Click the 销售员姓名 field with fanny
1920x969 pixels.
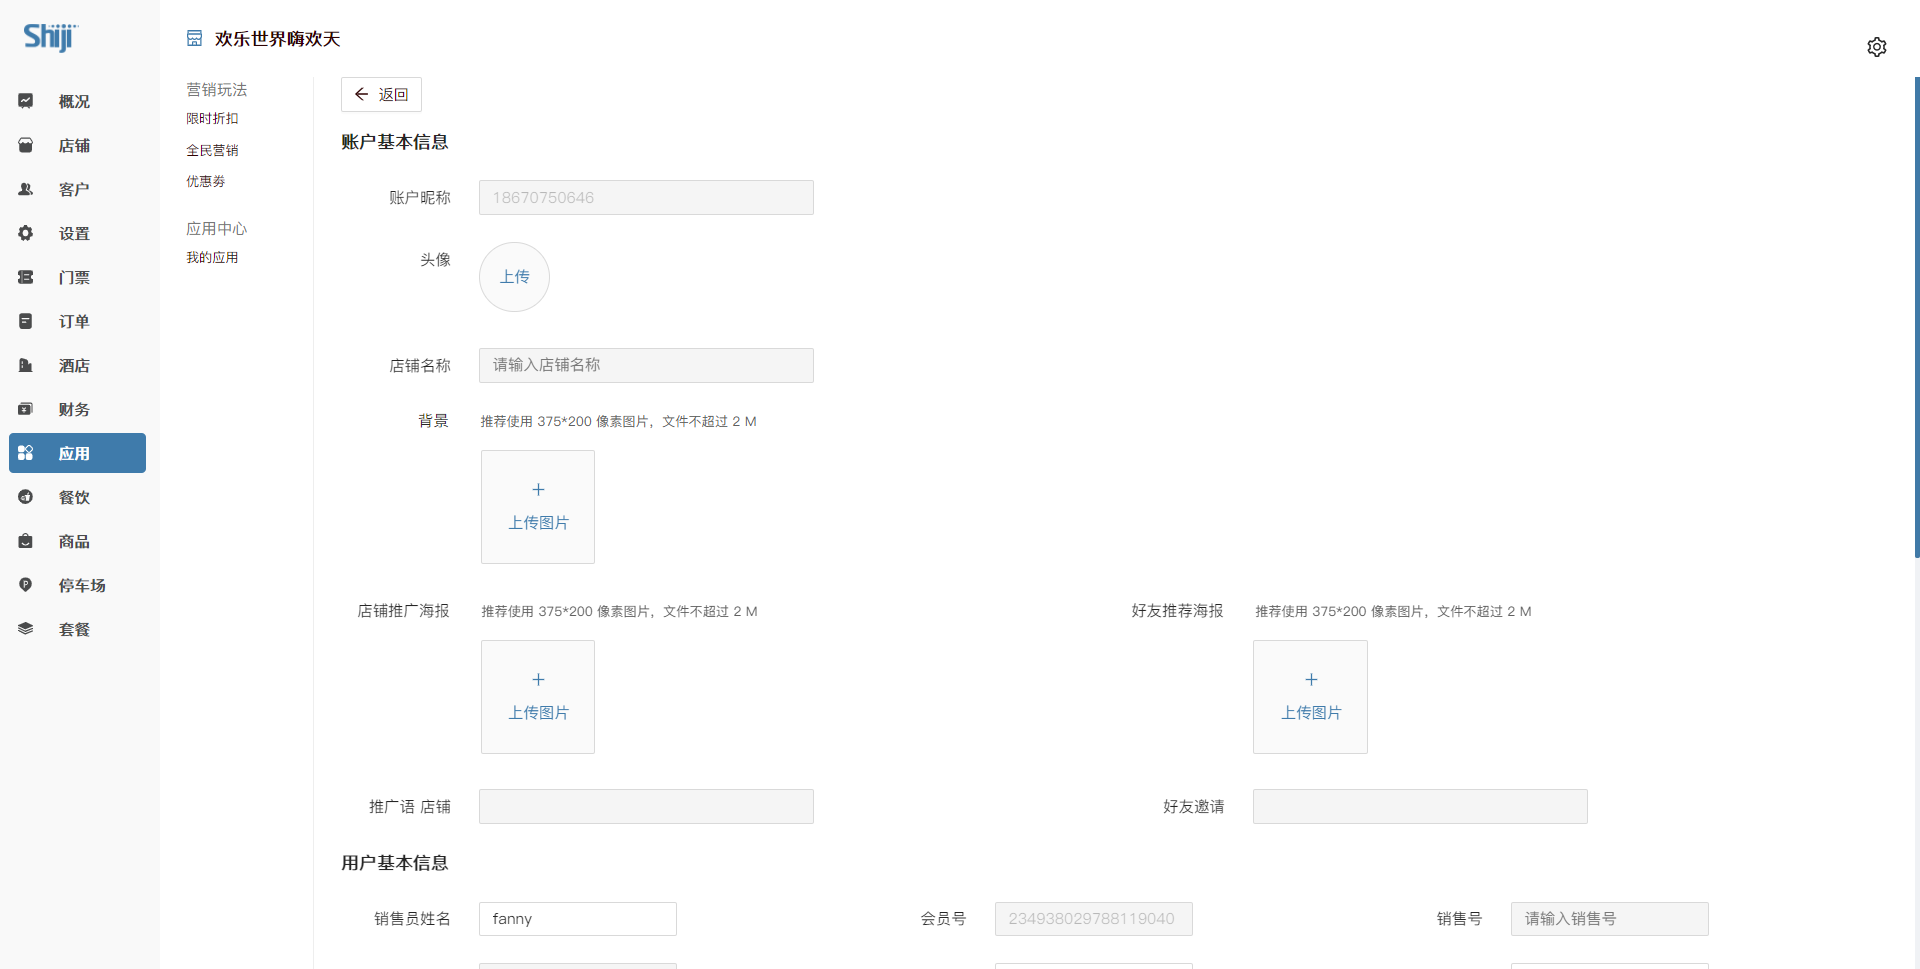pos(578,919)
